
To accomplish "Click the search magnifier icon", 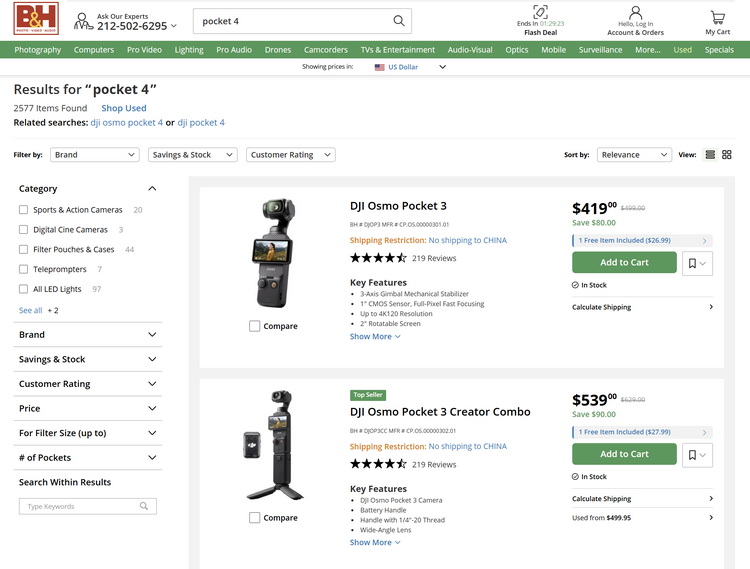I will 398,21.
